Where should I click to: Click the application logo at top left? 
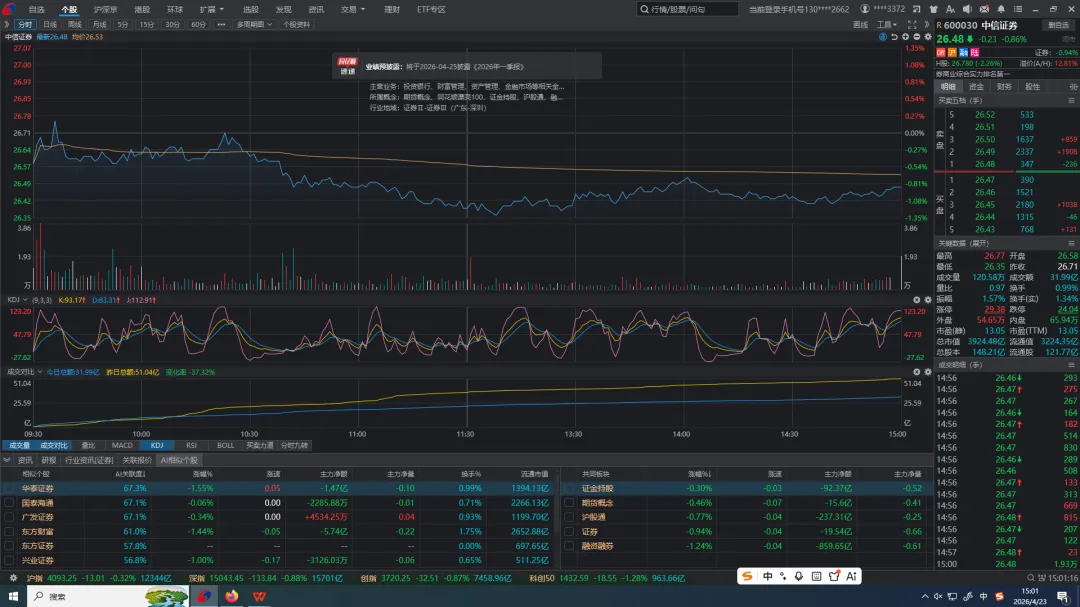point(8,9)
